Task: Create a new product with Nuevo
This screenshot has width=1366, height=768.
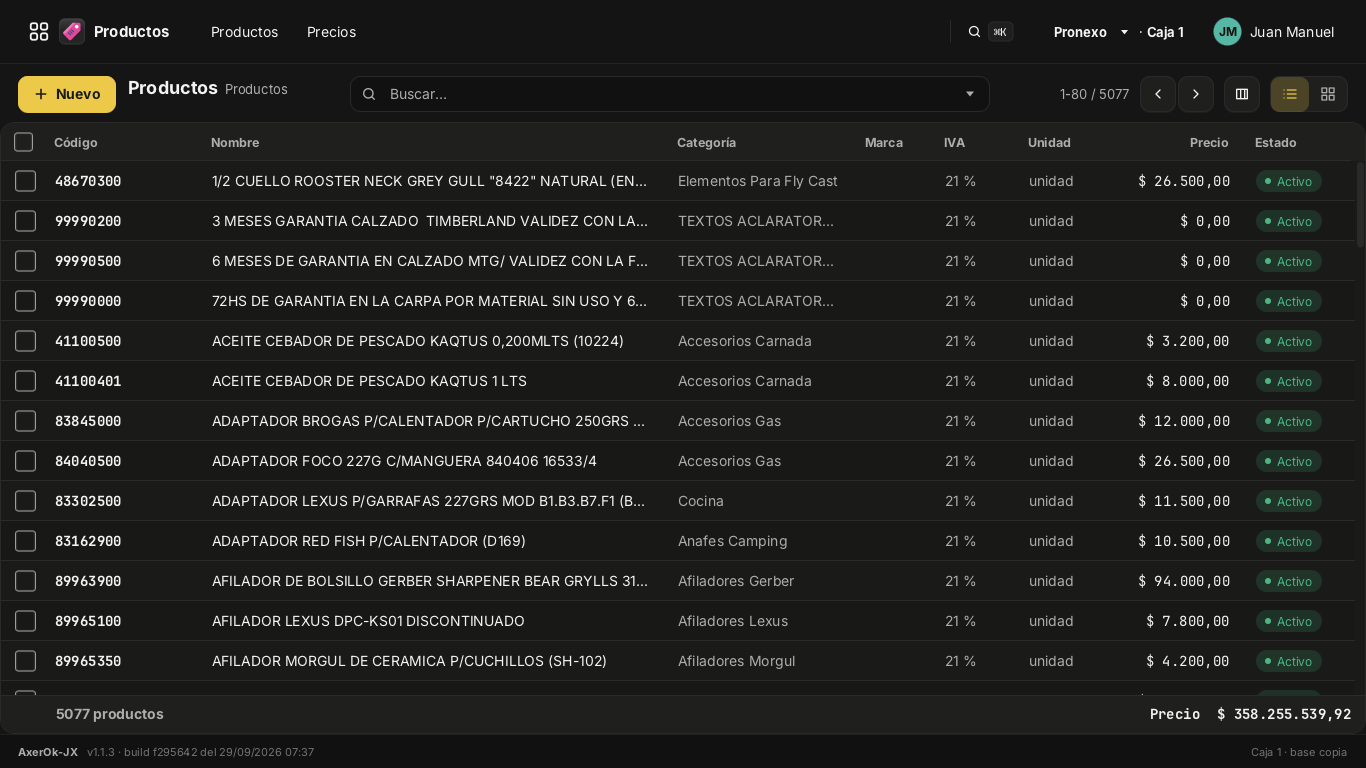Action: coord(67,94)
